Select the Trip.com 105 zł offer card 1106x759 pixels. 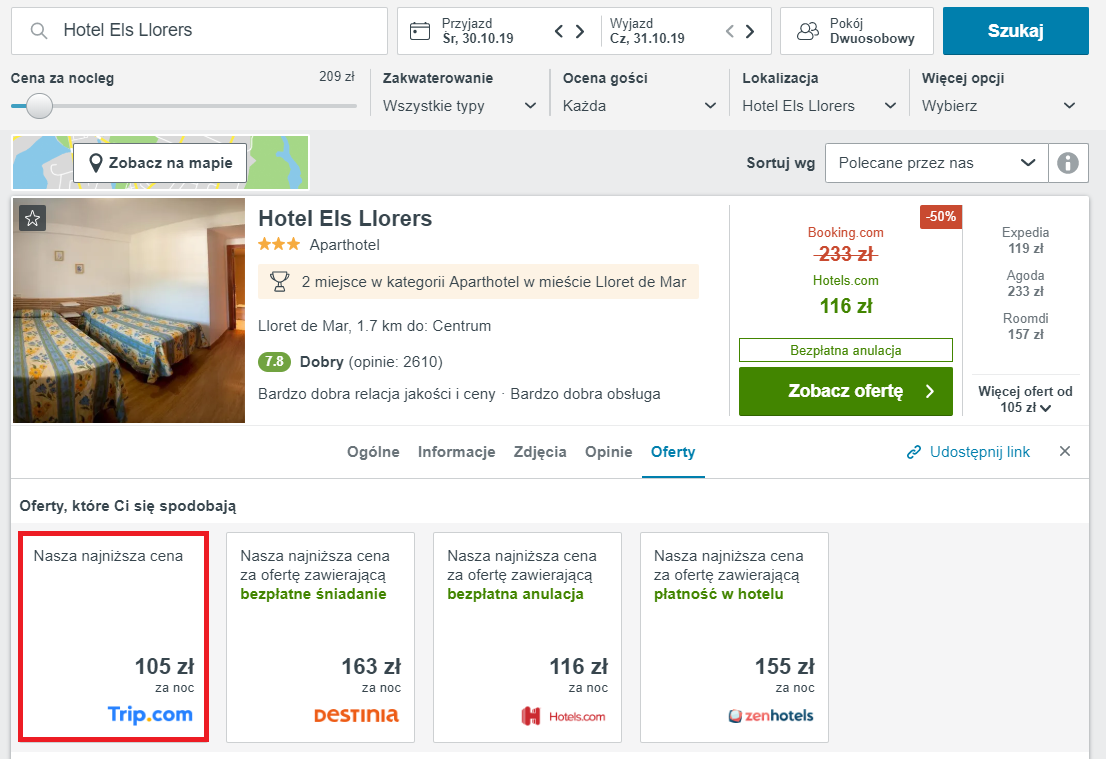114,637
